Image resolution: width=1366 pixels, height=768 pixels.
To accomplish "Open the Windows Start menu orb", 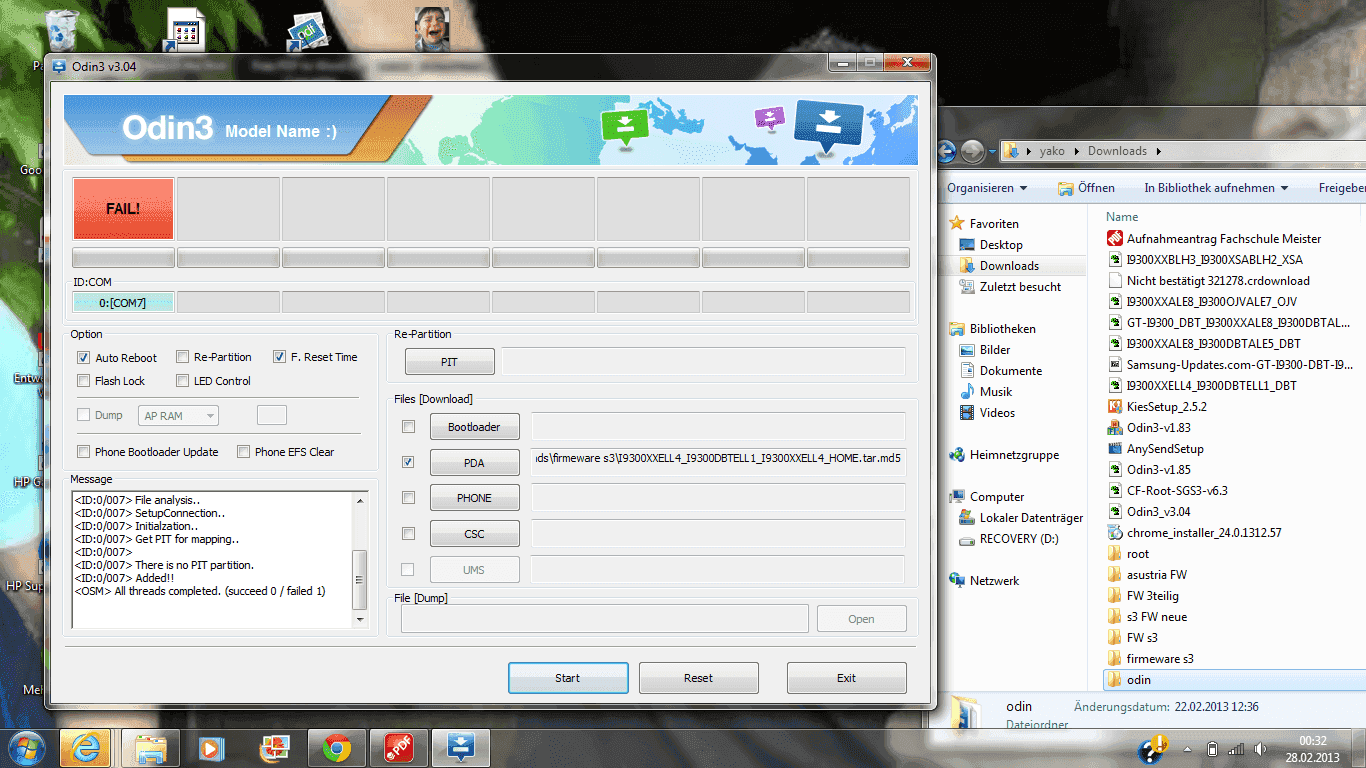I will coord(25,748).
